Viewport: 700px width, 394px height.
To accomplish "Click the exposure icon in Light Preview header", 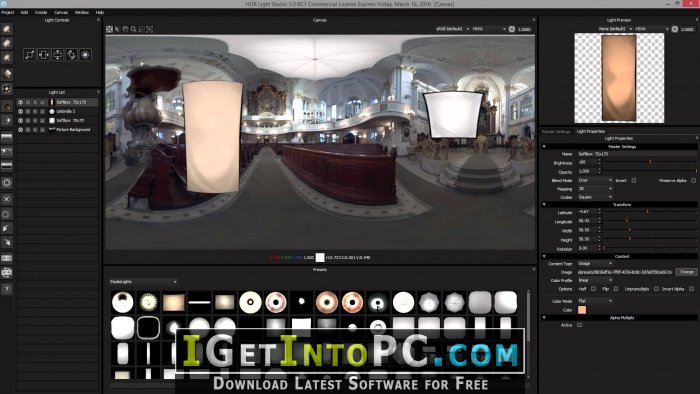I will pyautogui.click(x=675, y=29).
